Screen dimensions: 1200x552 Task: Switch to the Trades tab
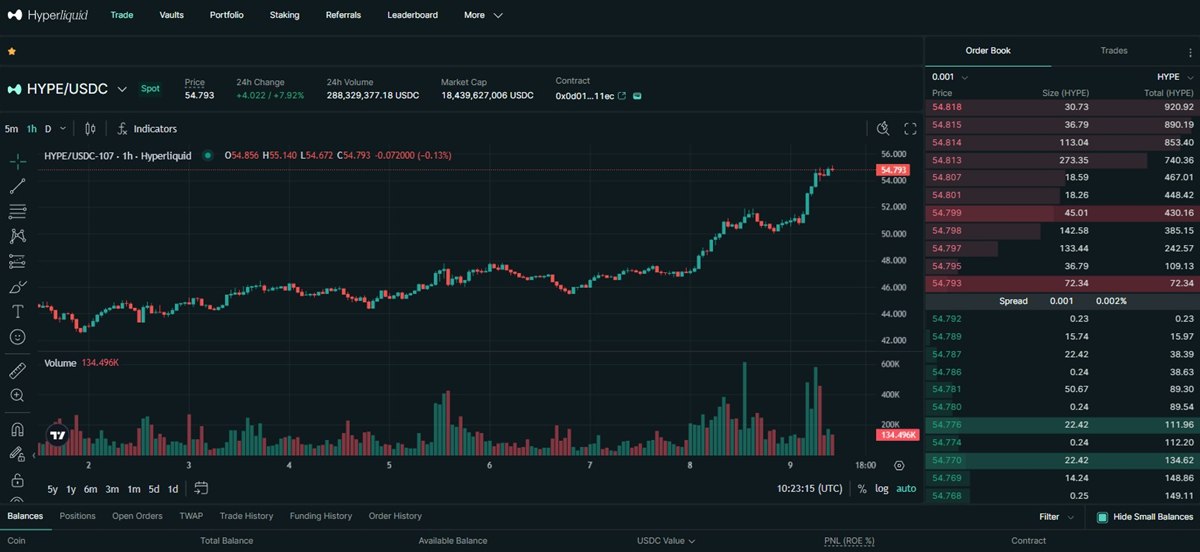[1114, 50]
